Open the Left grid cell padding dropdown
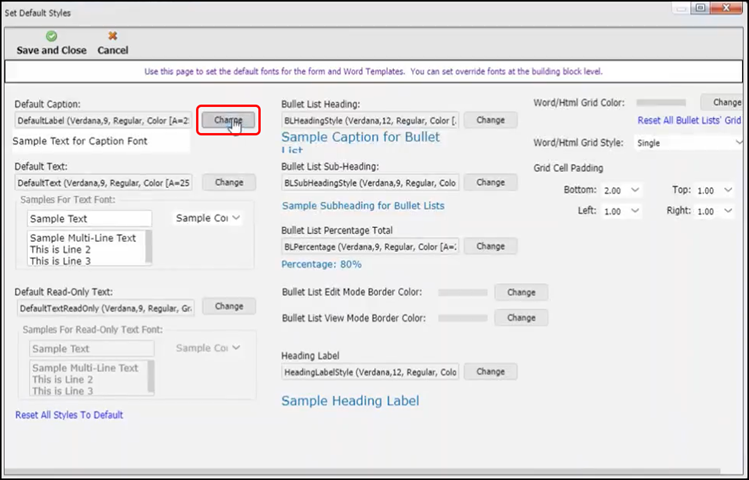 635,212
